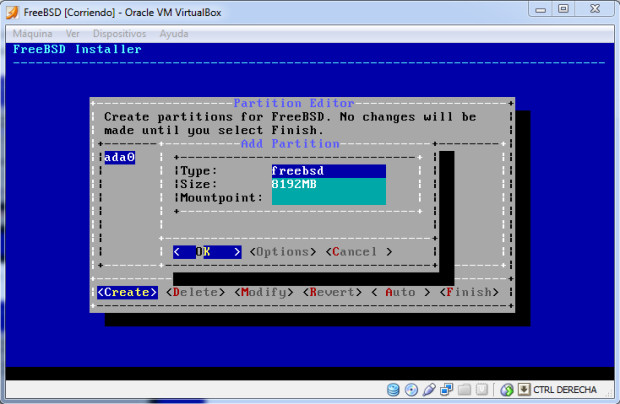Open the Ver menu
The height and width of the screenshot is (404, 620).
point(74,33)
